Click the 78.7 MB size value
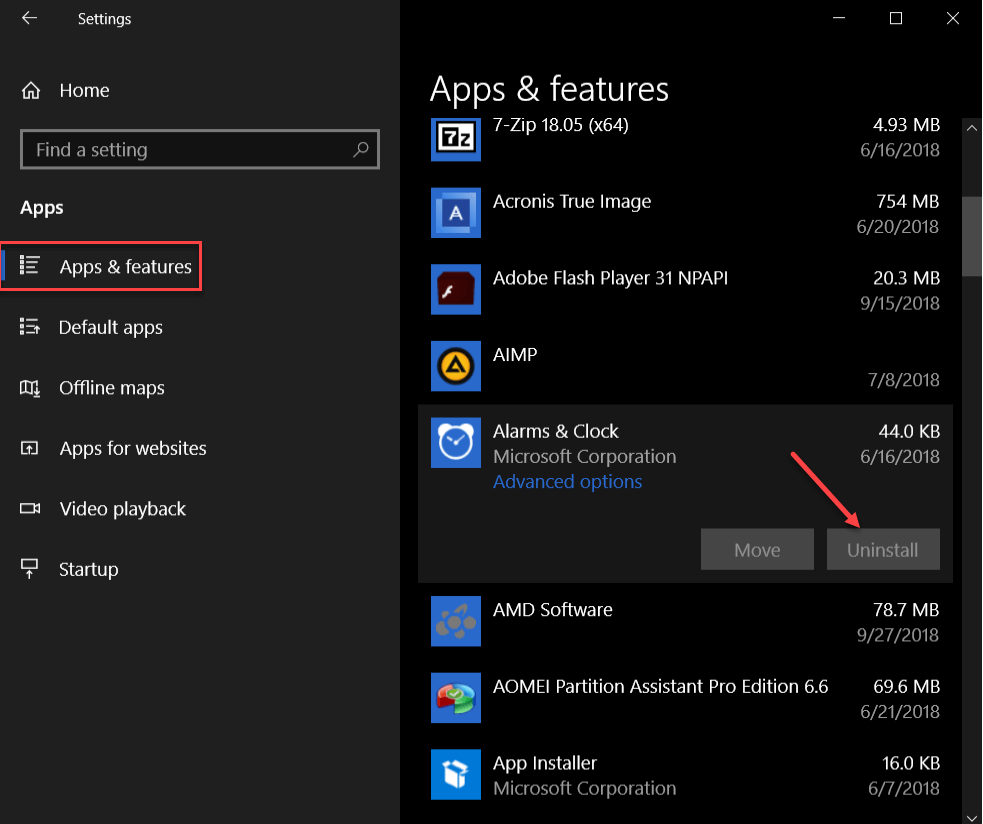The width and height of the screenshot is (983, 824). coord(907,610)
